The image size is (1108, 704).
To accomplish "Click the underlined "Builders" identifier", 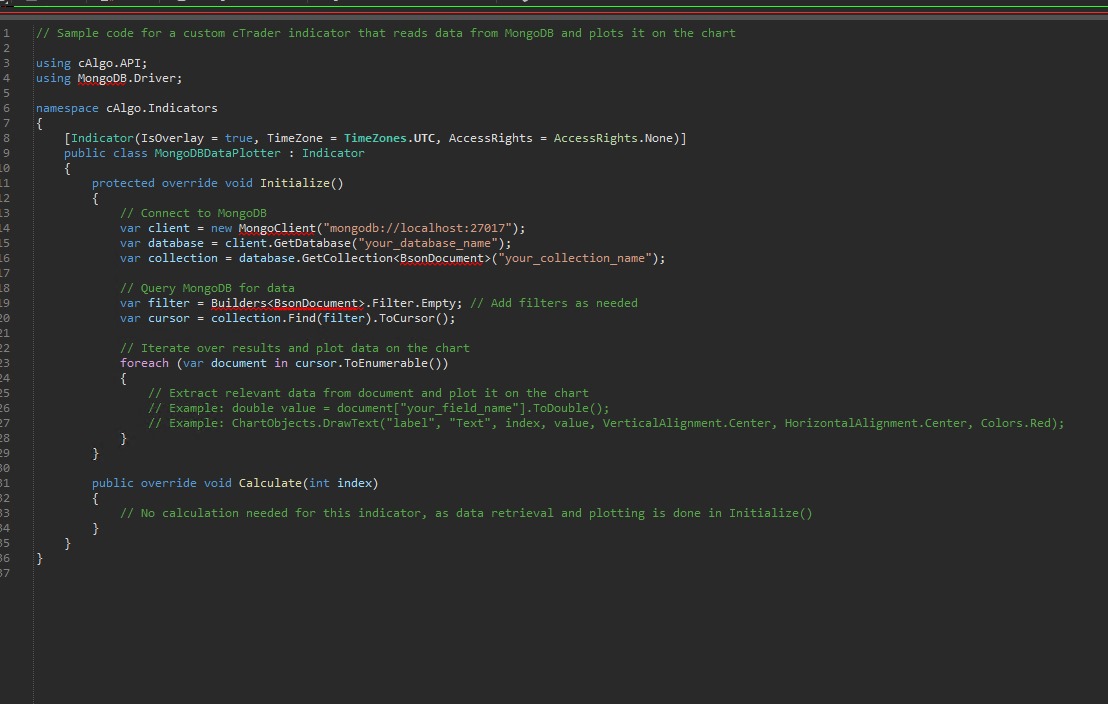I will (x=239, y=303).
